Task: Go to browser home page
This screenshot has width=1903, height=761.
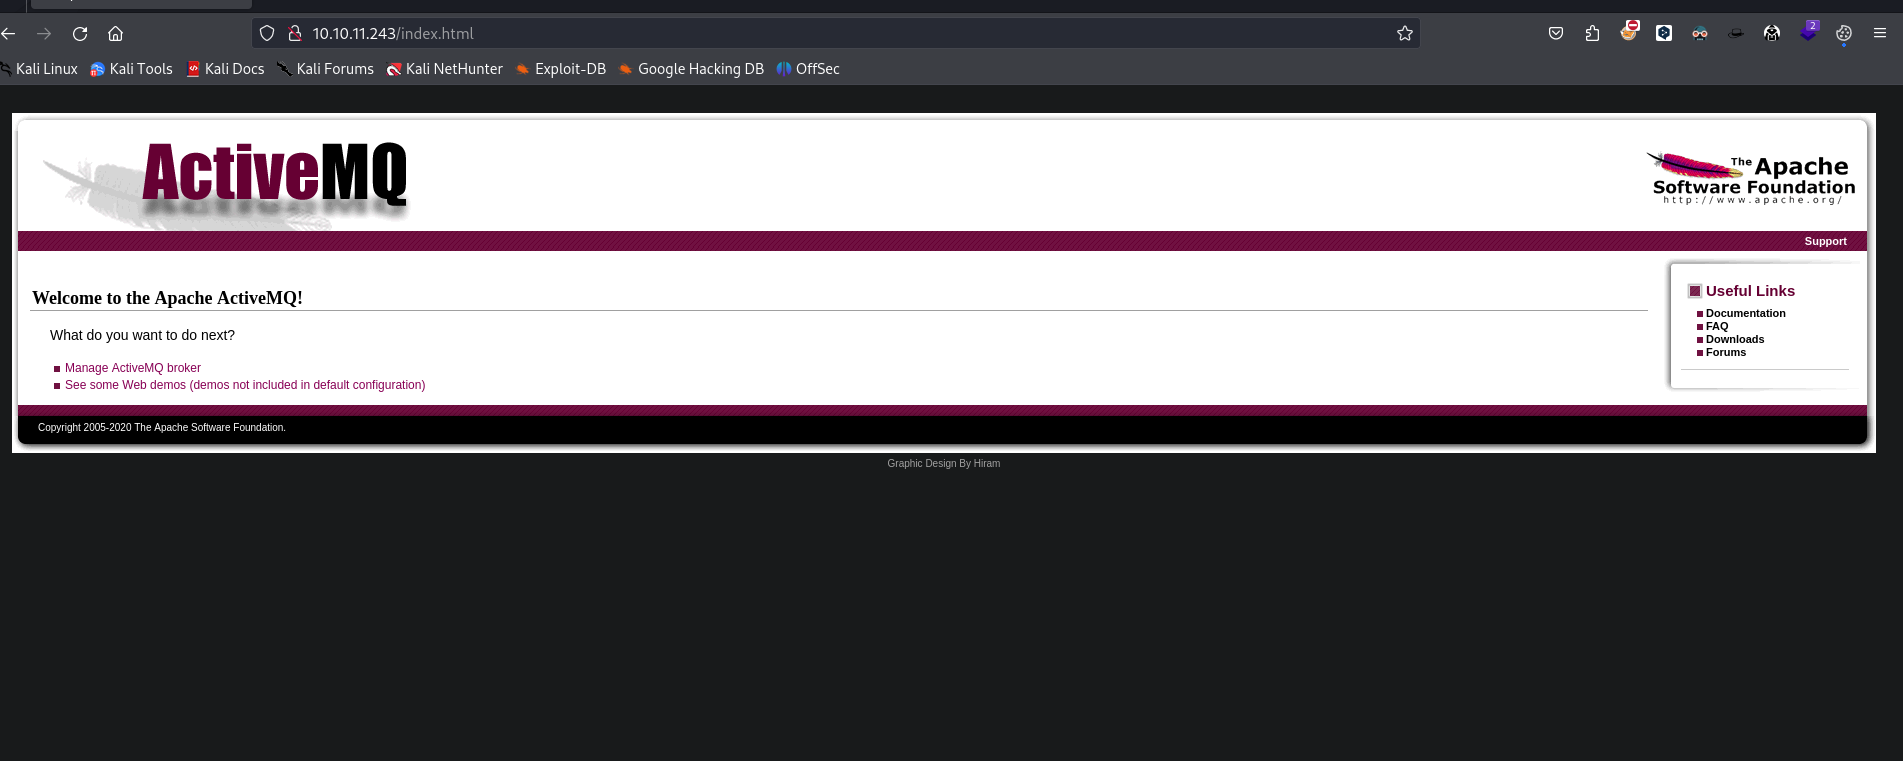Action: (x=116, y=34)
